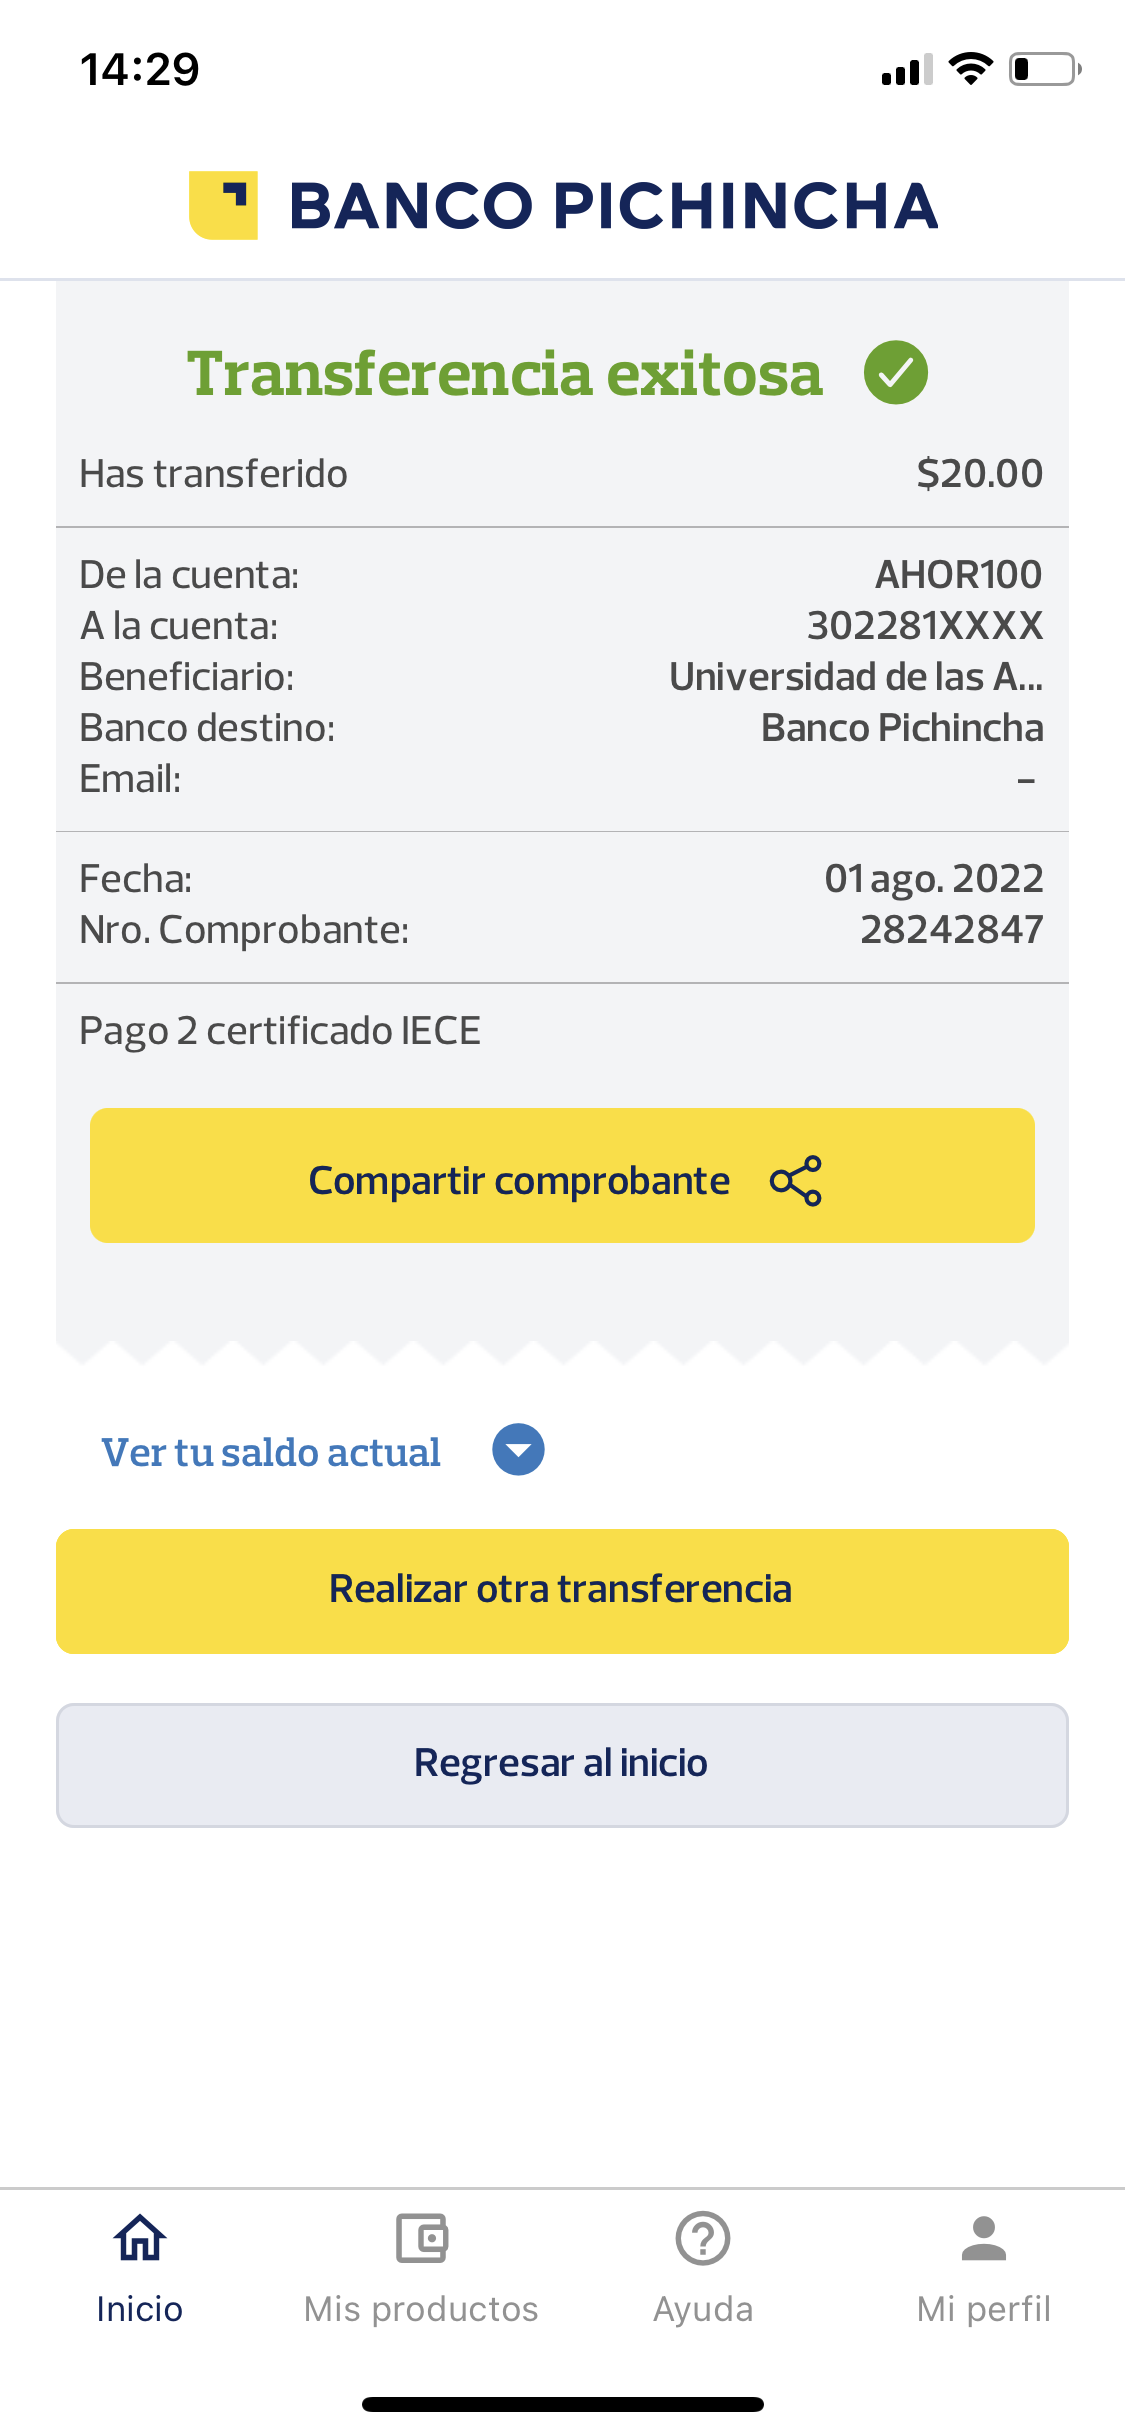The image size is (1125, 2436).
Task: Tap the Mis productos wallet icon
Action: pos(421,2238)
